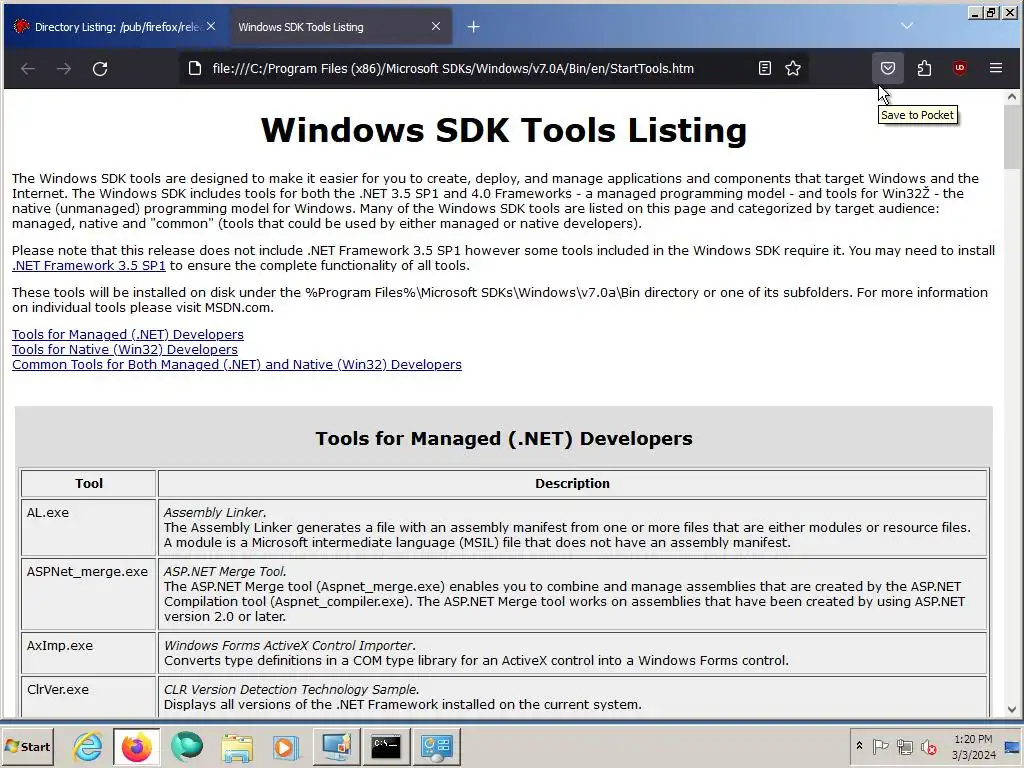Bookmark this page with the star icon
The width and height of the screenshot is (1024, 768).
(x=793, y=68)
